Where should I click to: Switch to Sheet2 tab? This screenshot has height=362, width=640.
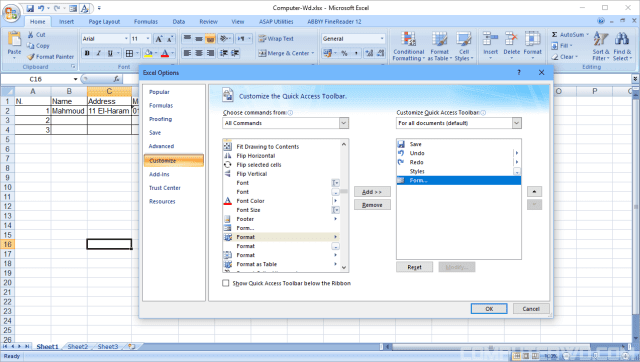coord(77,346)
